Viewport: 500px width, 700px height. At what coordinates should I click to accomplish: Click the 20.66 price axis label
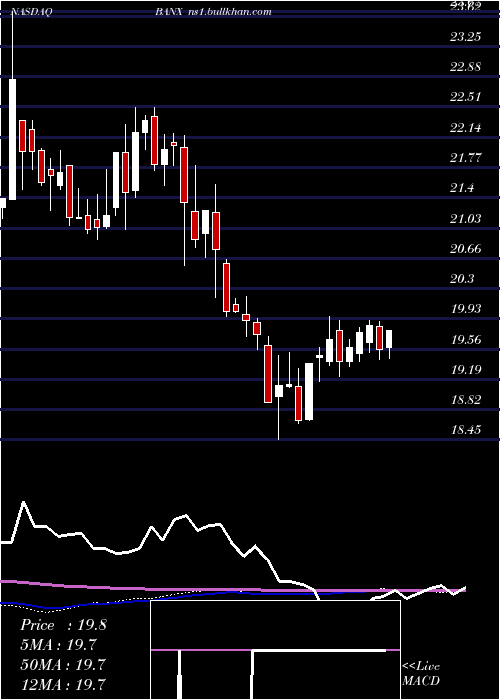pos(466,249)
